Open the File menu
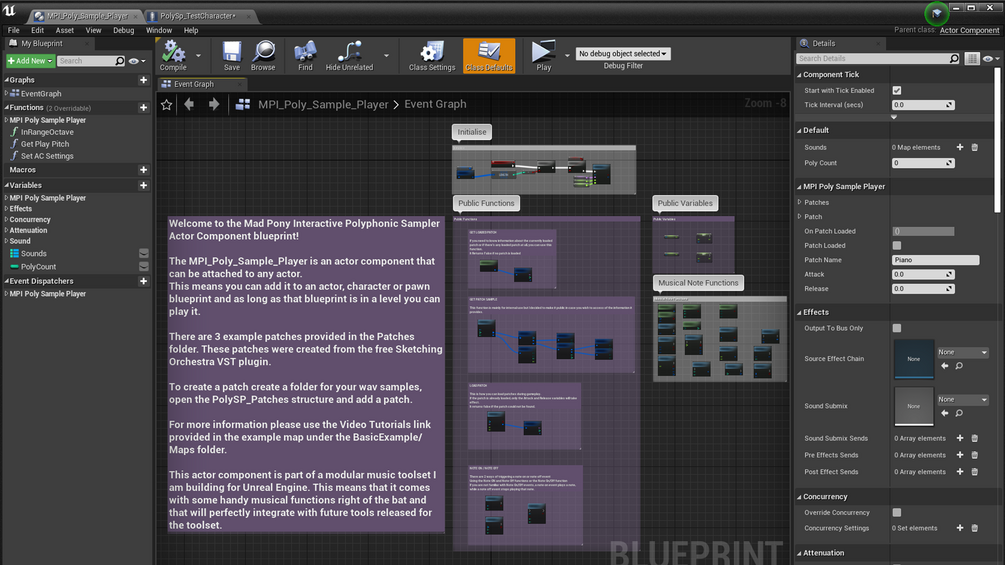Image resolution: width=1005 pixels, height=565 pixels. click(13, 30)
